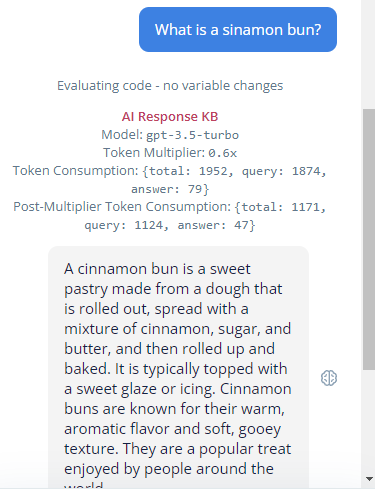Click the 'Token Consumption:' label
375x493 pixels.
coord(75,171)
